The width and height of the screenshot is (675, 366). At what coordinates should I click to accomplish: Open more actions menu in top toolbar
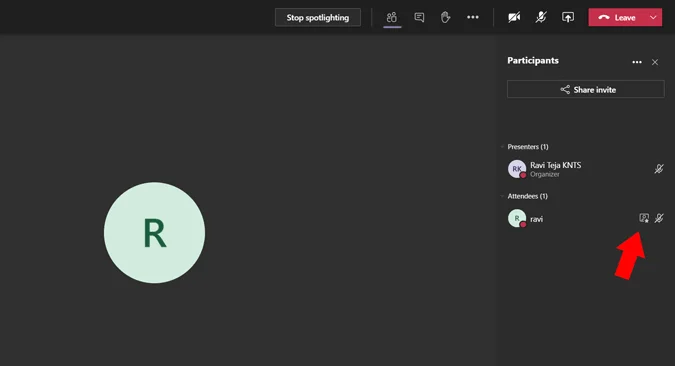(473, 18)
